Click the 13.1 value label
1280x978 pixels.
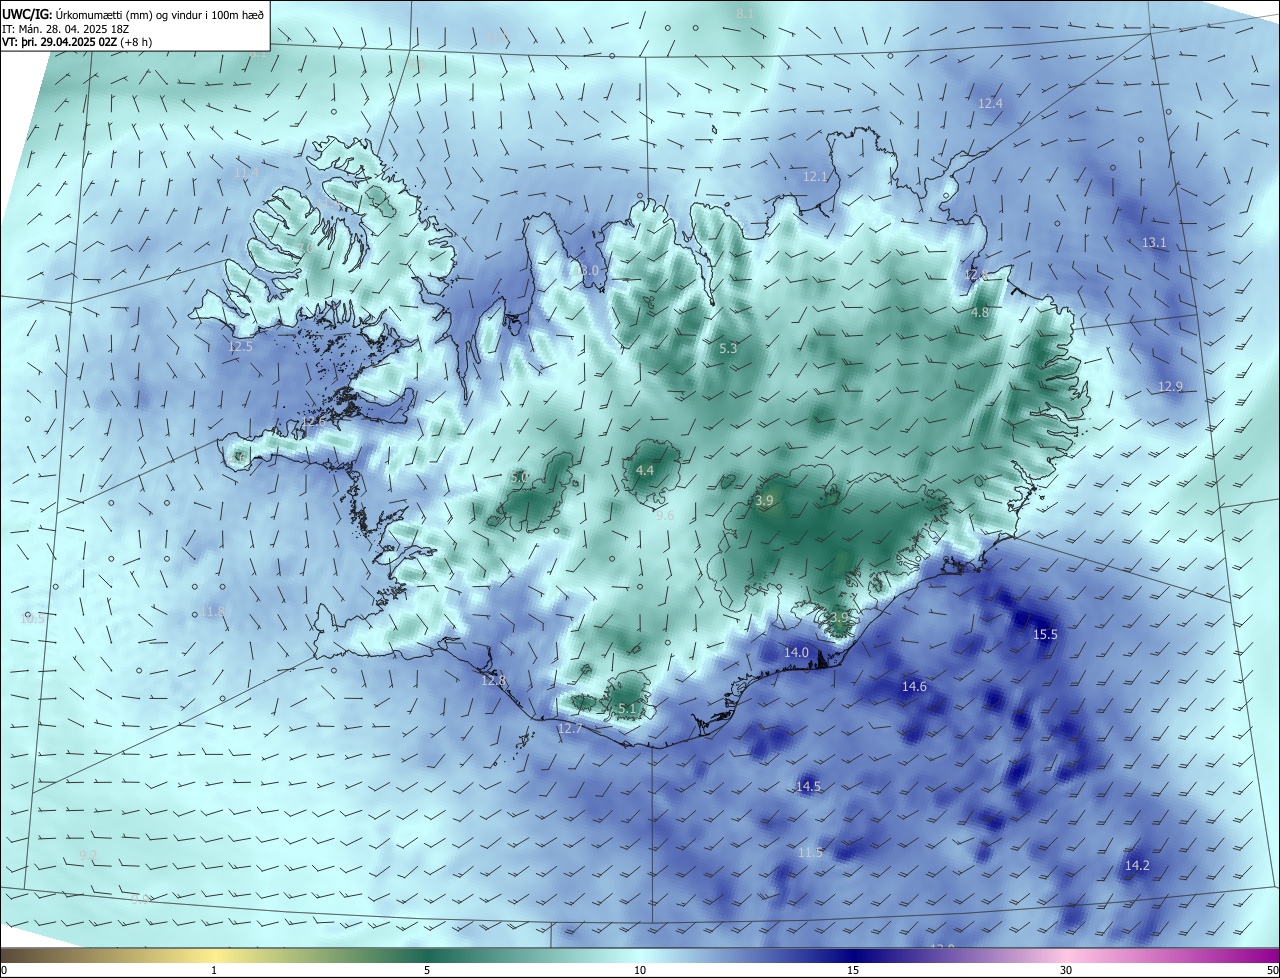coord(1154,243)
